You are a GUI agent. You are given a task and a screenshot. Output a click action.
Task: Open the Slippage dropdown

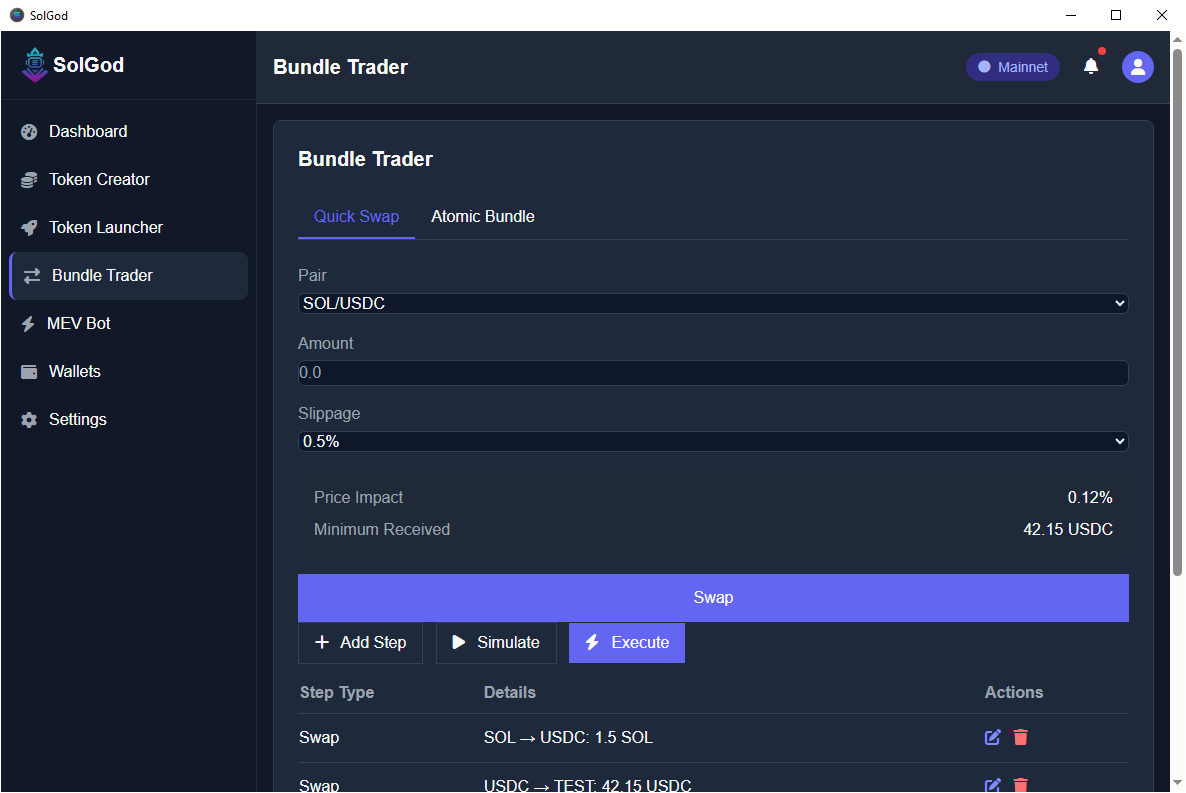[x=713, y=441]
